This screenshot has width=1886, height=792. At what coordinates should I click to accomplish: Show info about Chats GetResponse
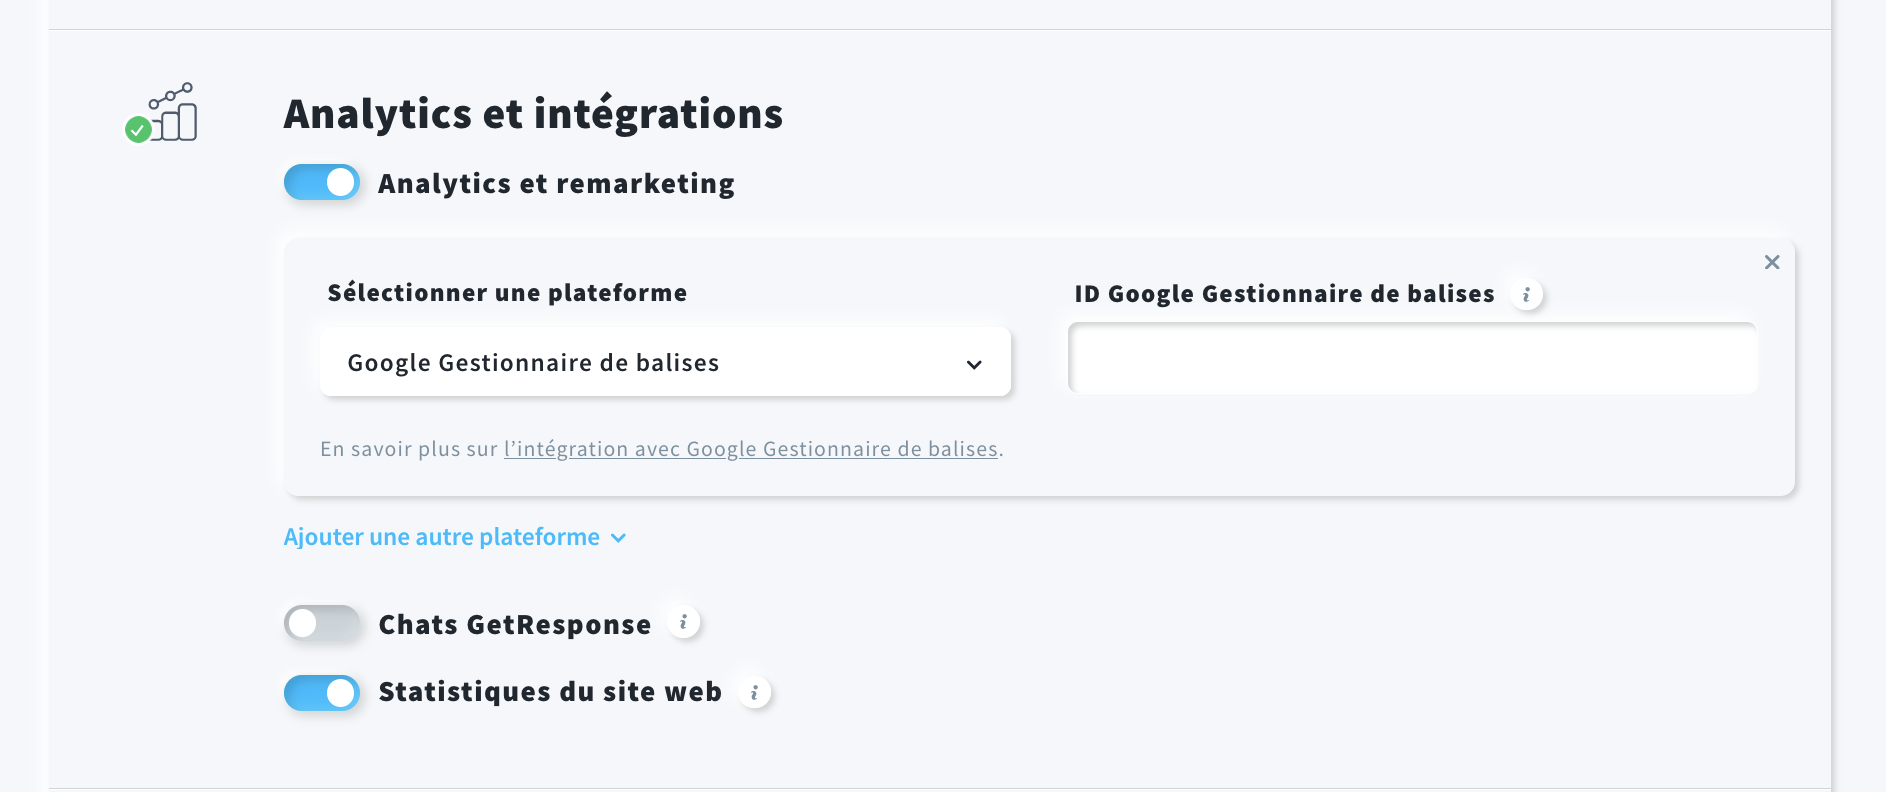pos(683,622)
